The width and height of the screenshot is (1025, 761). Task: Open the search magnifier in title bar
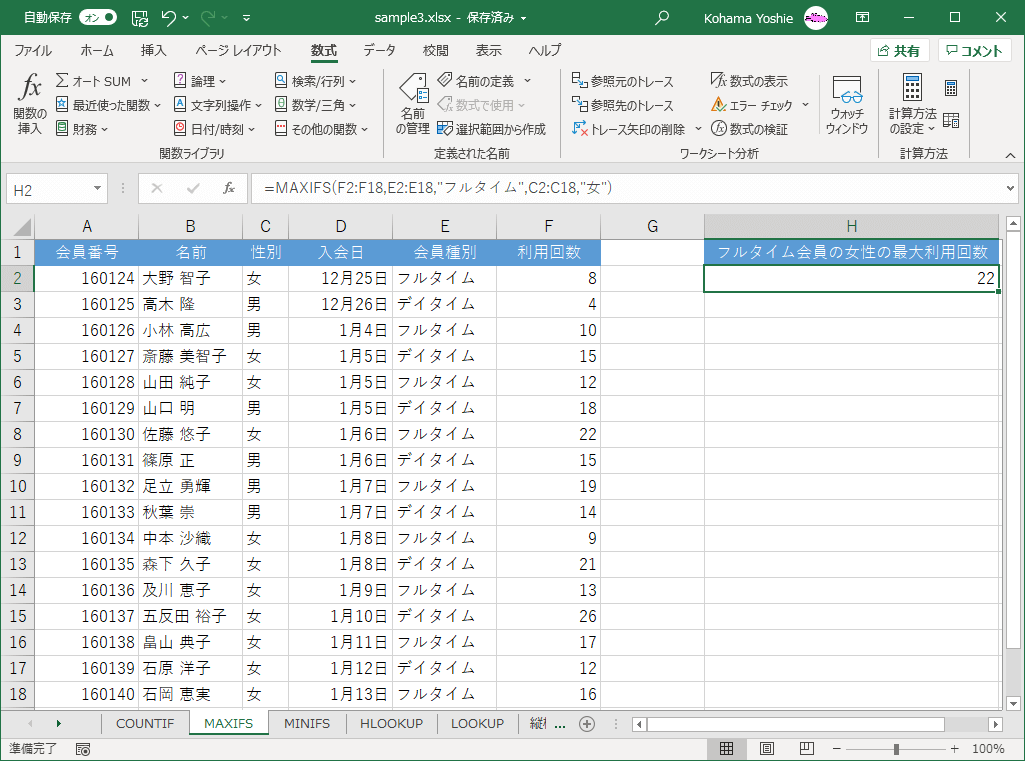pos(662,18)
